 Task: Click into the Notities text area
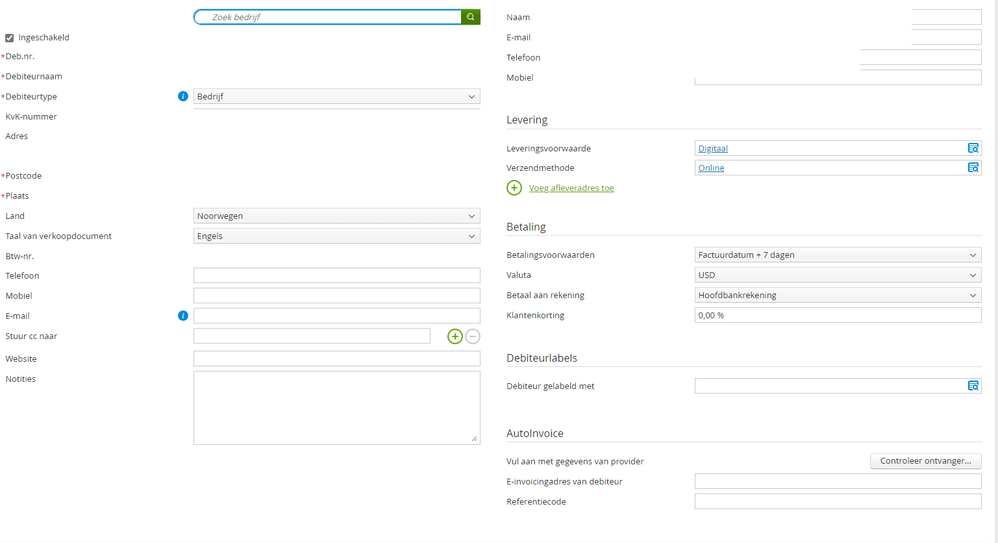point(337,408)
